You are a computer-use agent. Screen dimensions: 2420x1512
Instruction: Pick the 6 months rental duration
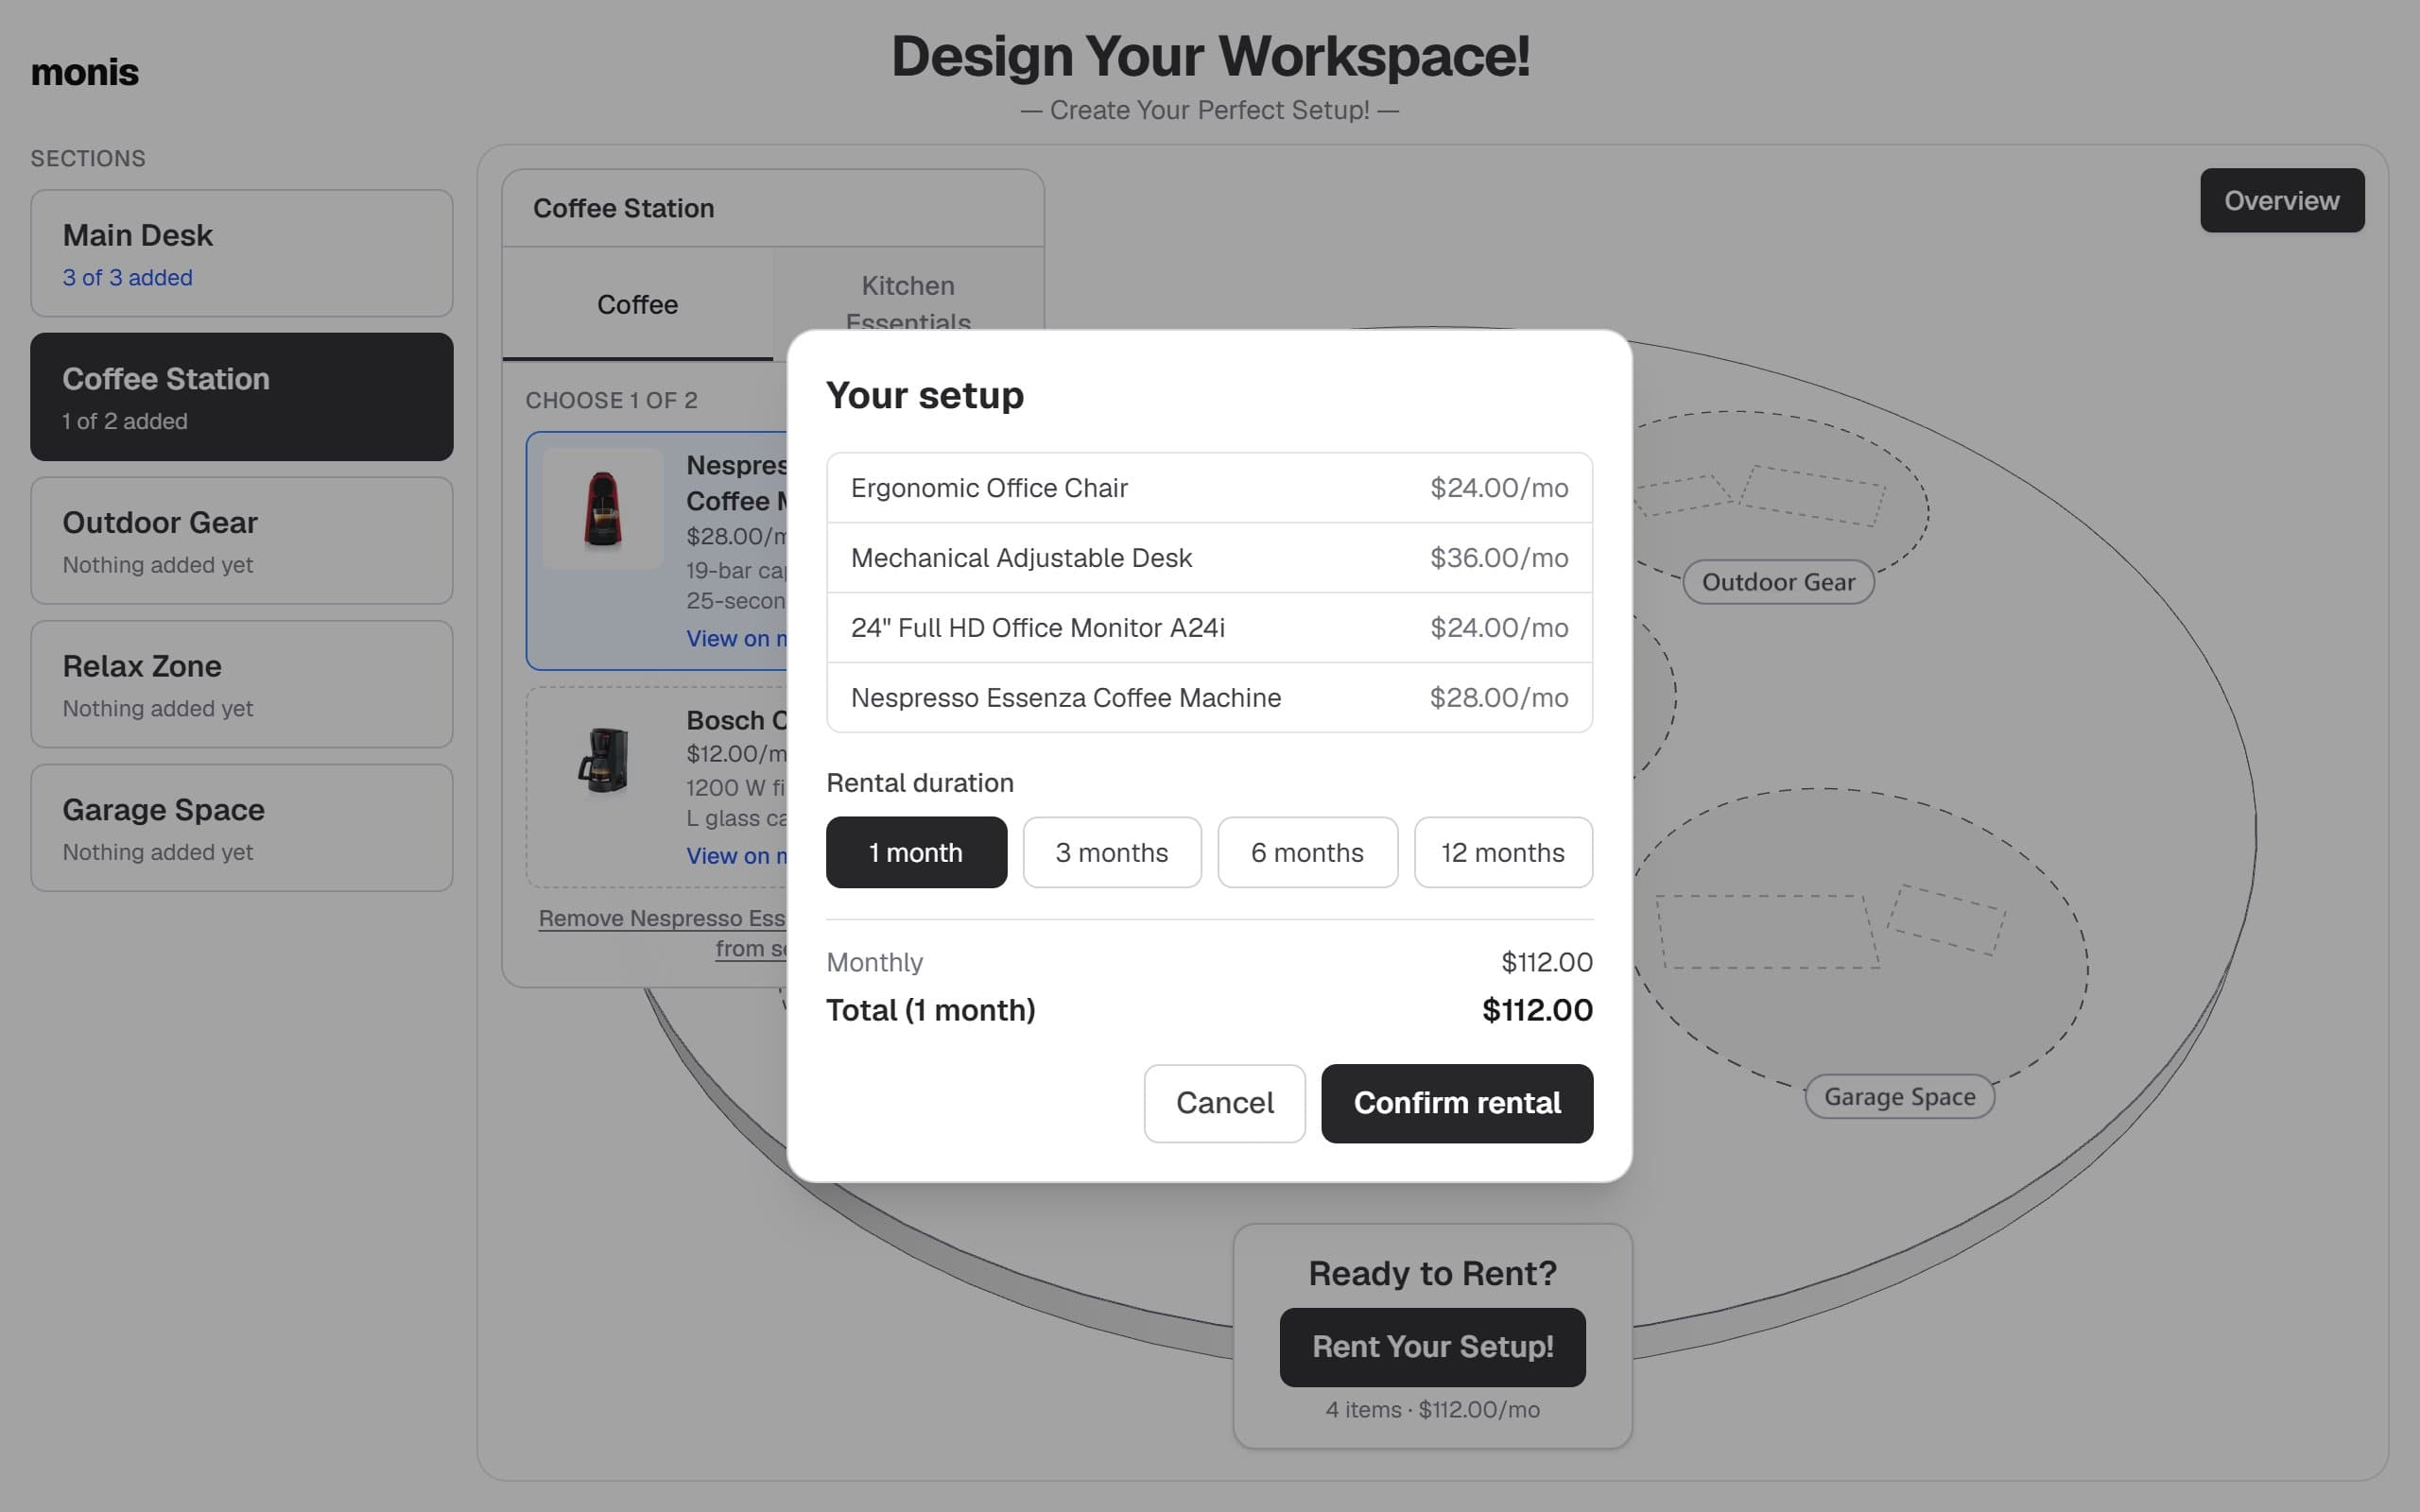pyautogui.click(x=1307, y=852)
